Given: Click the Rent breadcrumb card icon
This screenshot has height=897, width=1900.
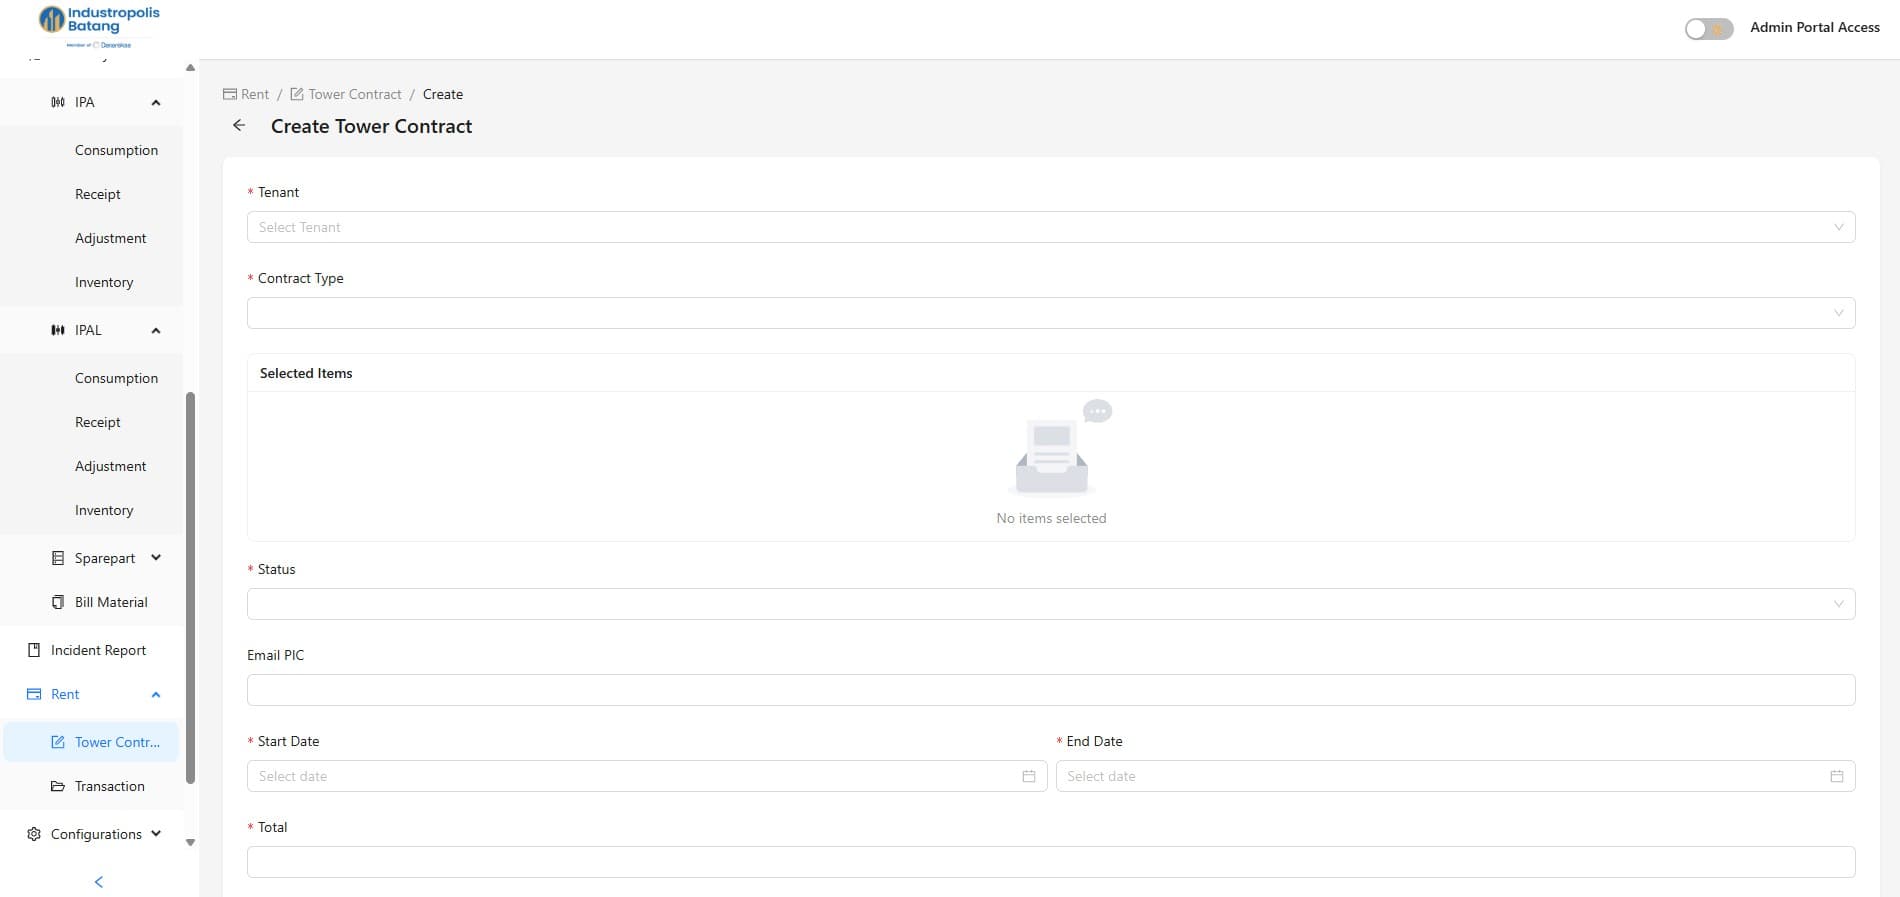Looking at the screenshot, I should 230,94.
